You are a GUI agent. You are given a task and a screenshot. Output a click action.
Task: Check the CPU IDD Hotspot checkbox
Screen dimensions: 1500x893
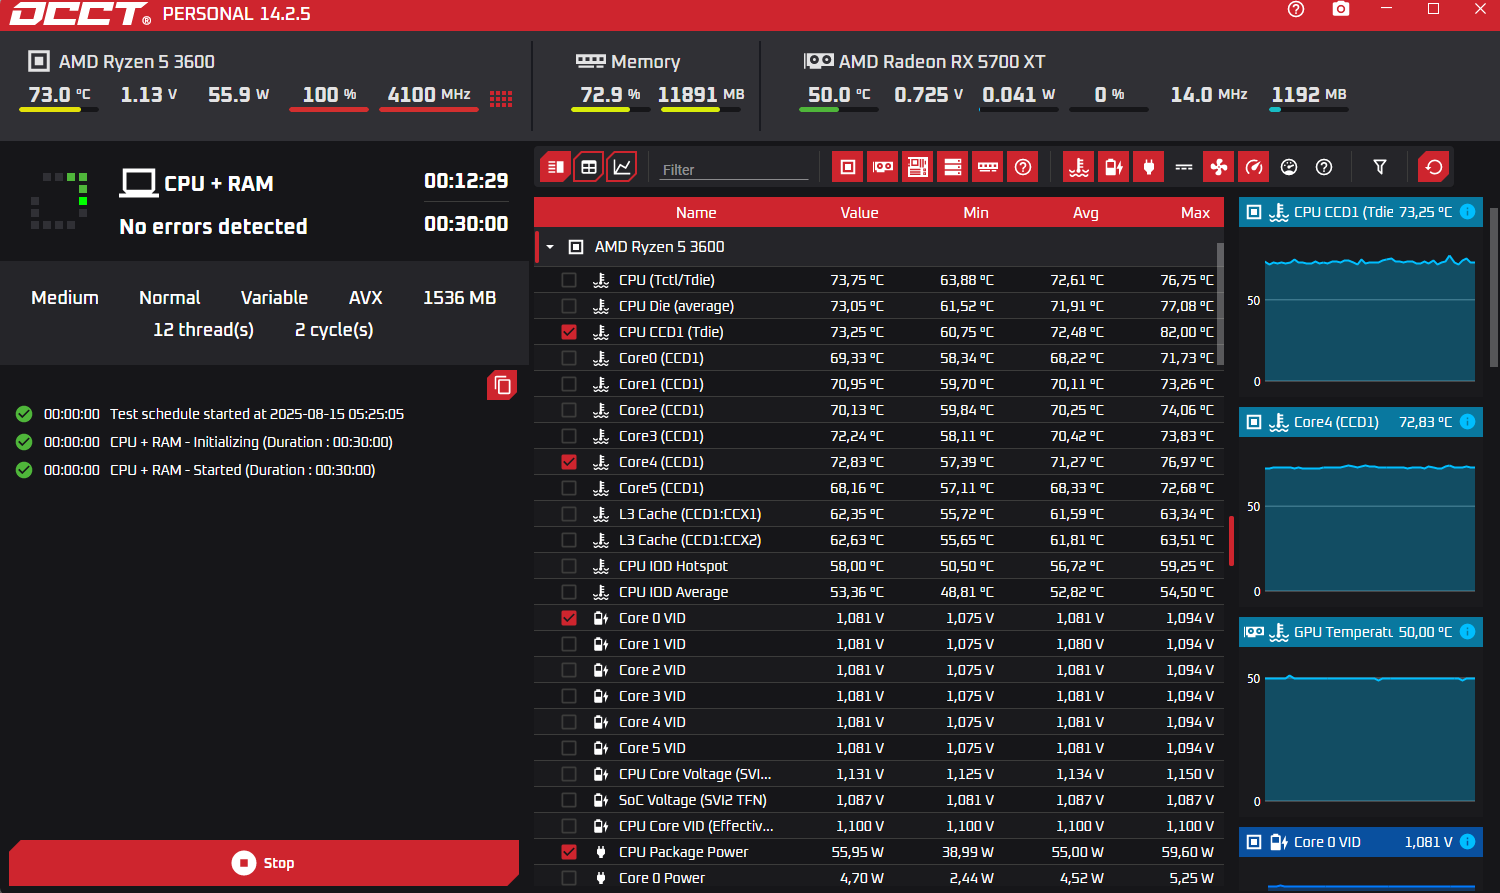pos(569,566)
